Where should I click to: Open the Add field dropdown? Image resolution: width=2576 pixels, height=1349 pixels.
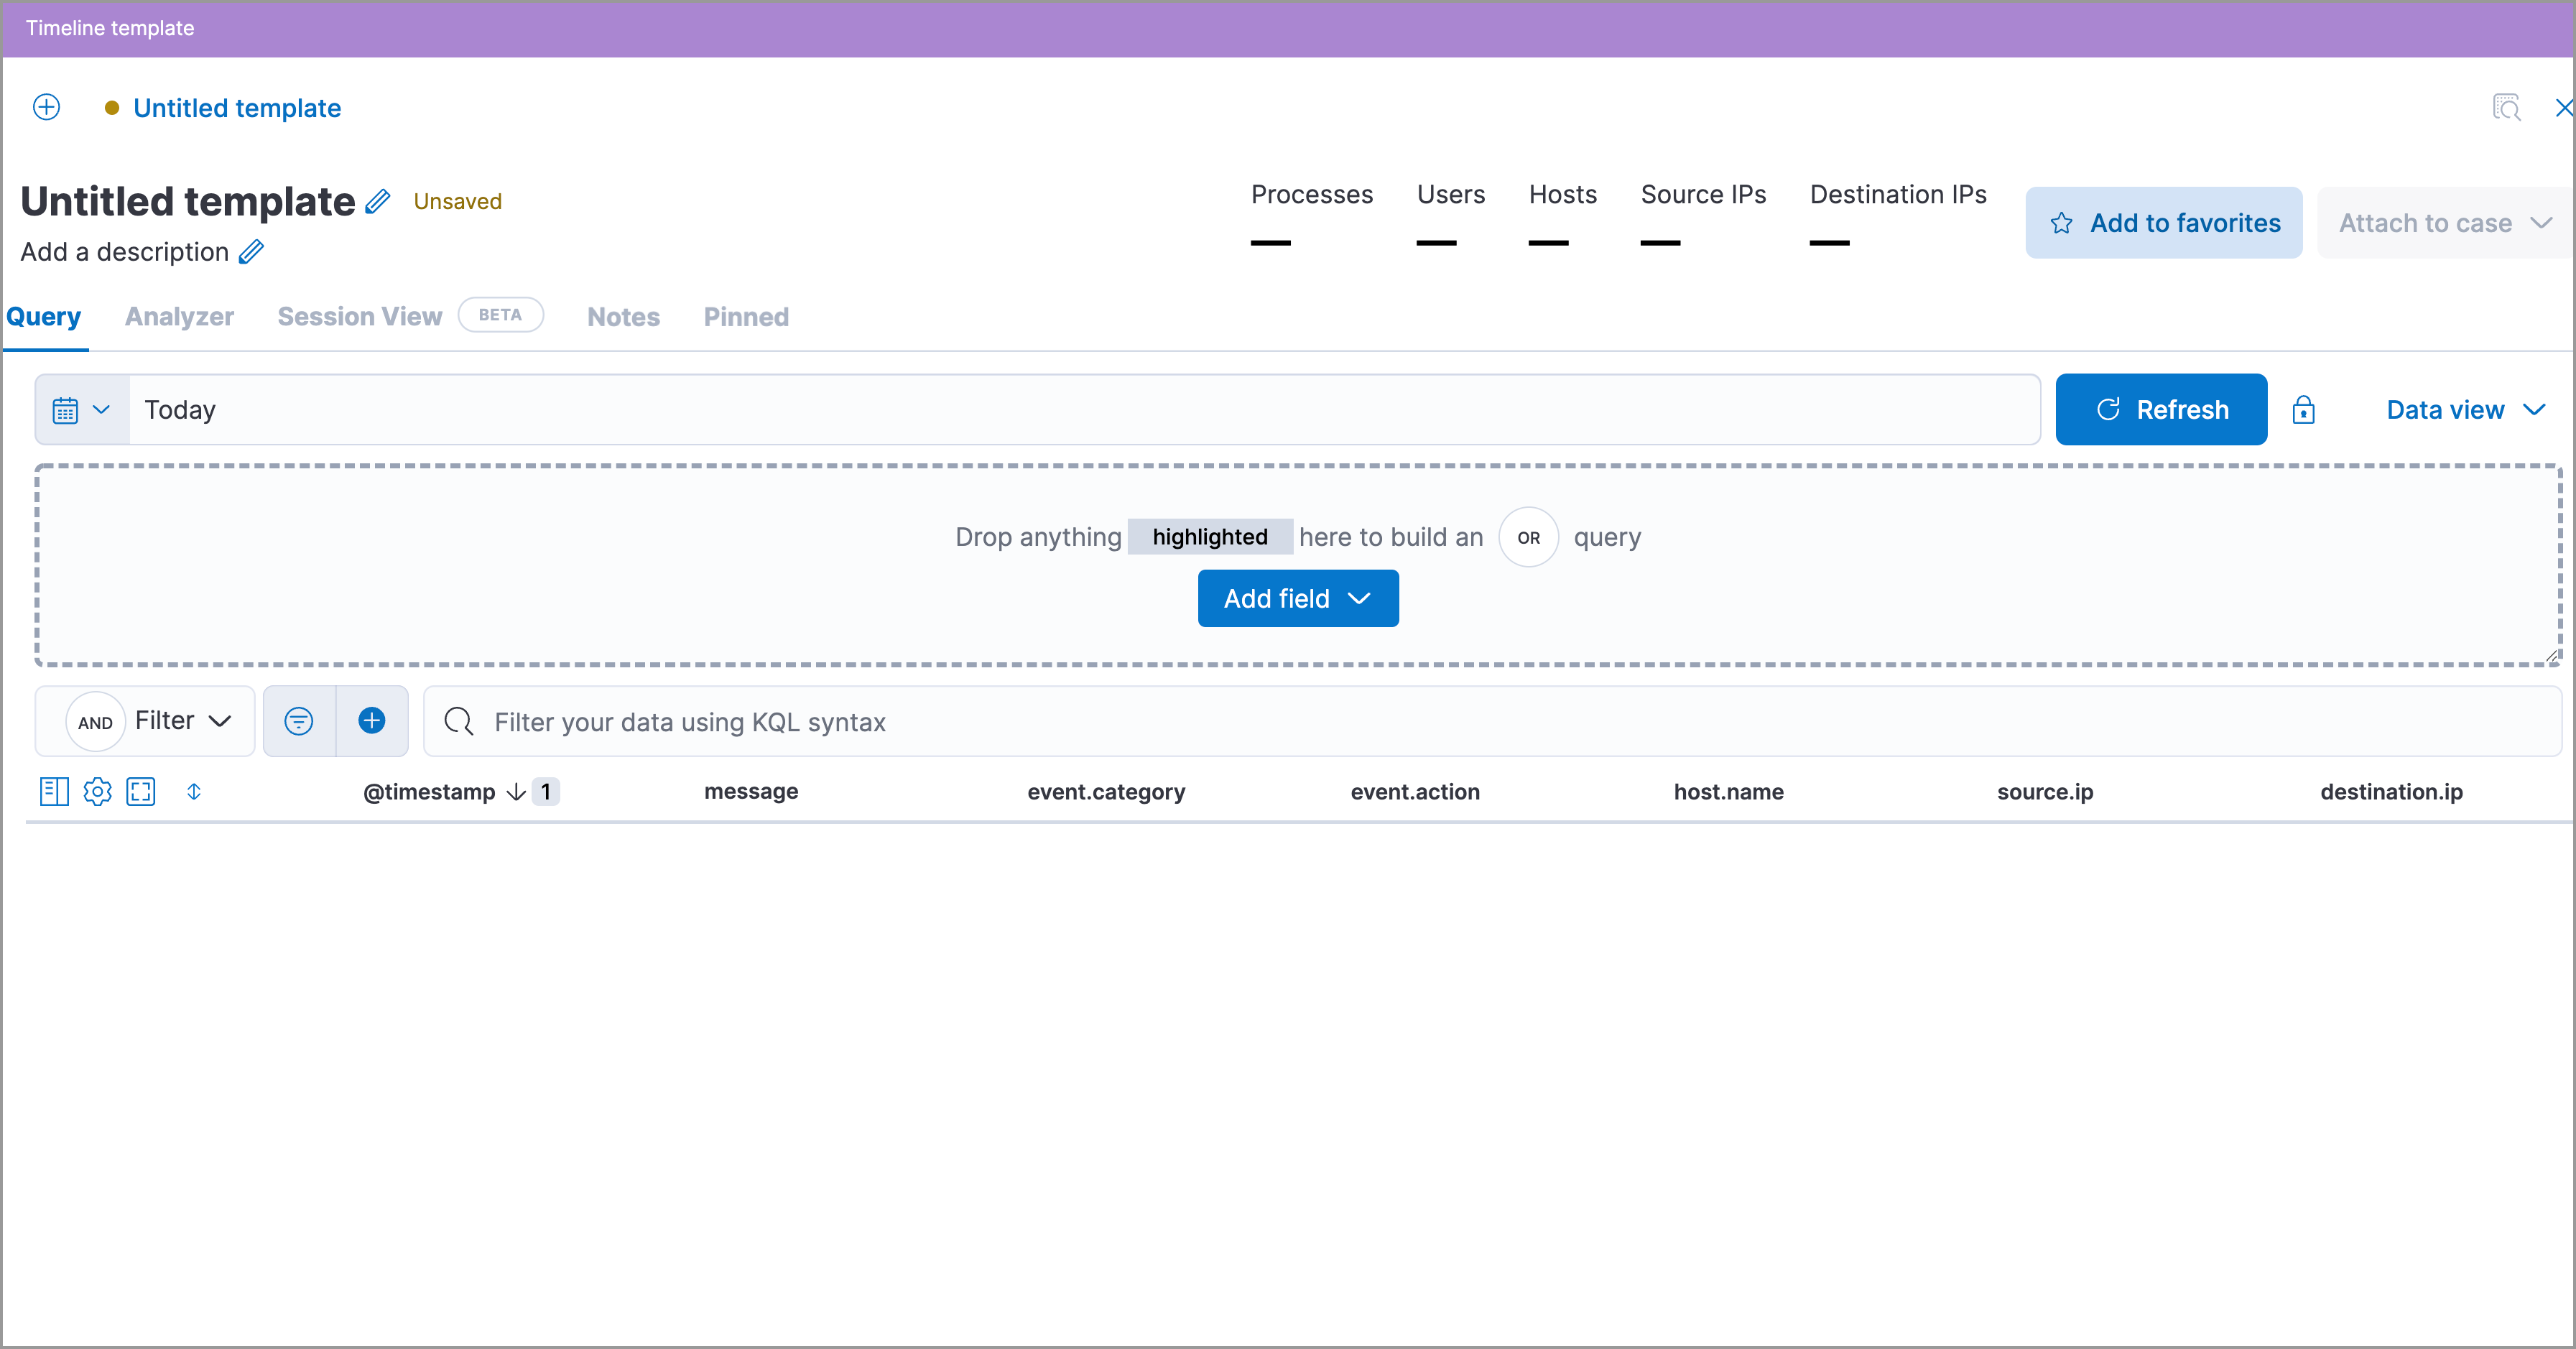pos(1297,599)
